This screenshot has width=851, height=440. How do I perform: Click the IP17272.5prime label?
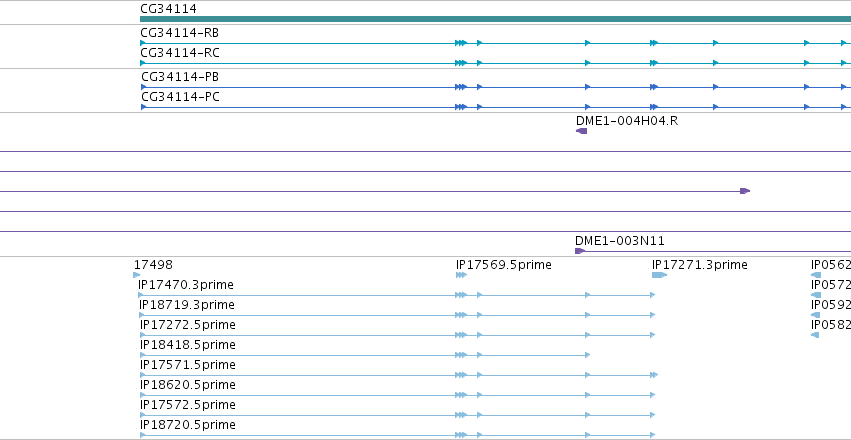[x=188, y=325]
